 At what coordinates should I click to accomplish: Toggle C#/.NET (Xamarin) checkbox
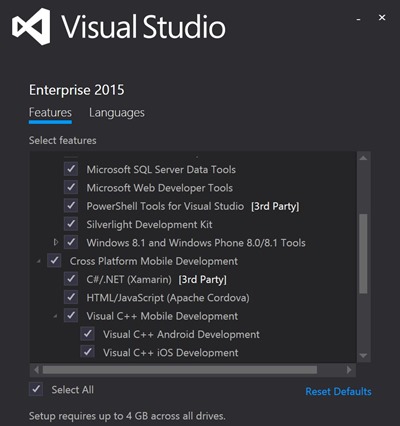(71, 279)
